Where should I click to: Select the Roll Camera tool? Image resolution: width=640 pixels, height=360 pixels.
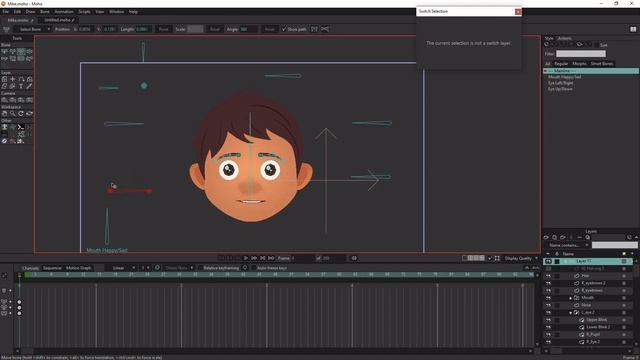pos(21,100)
